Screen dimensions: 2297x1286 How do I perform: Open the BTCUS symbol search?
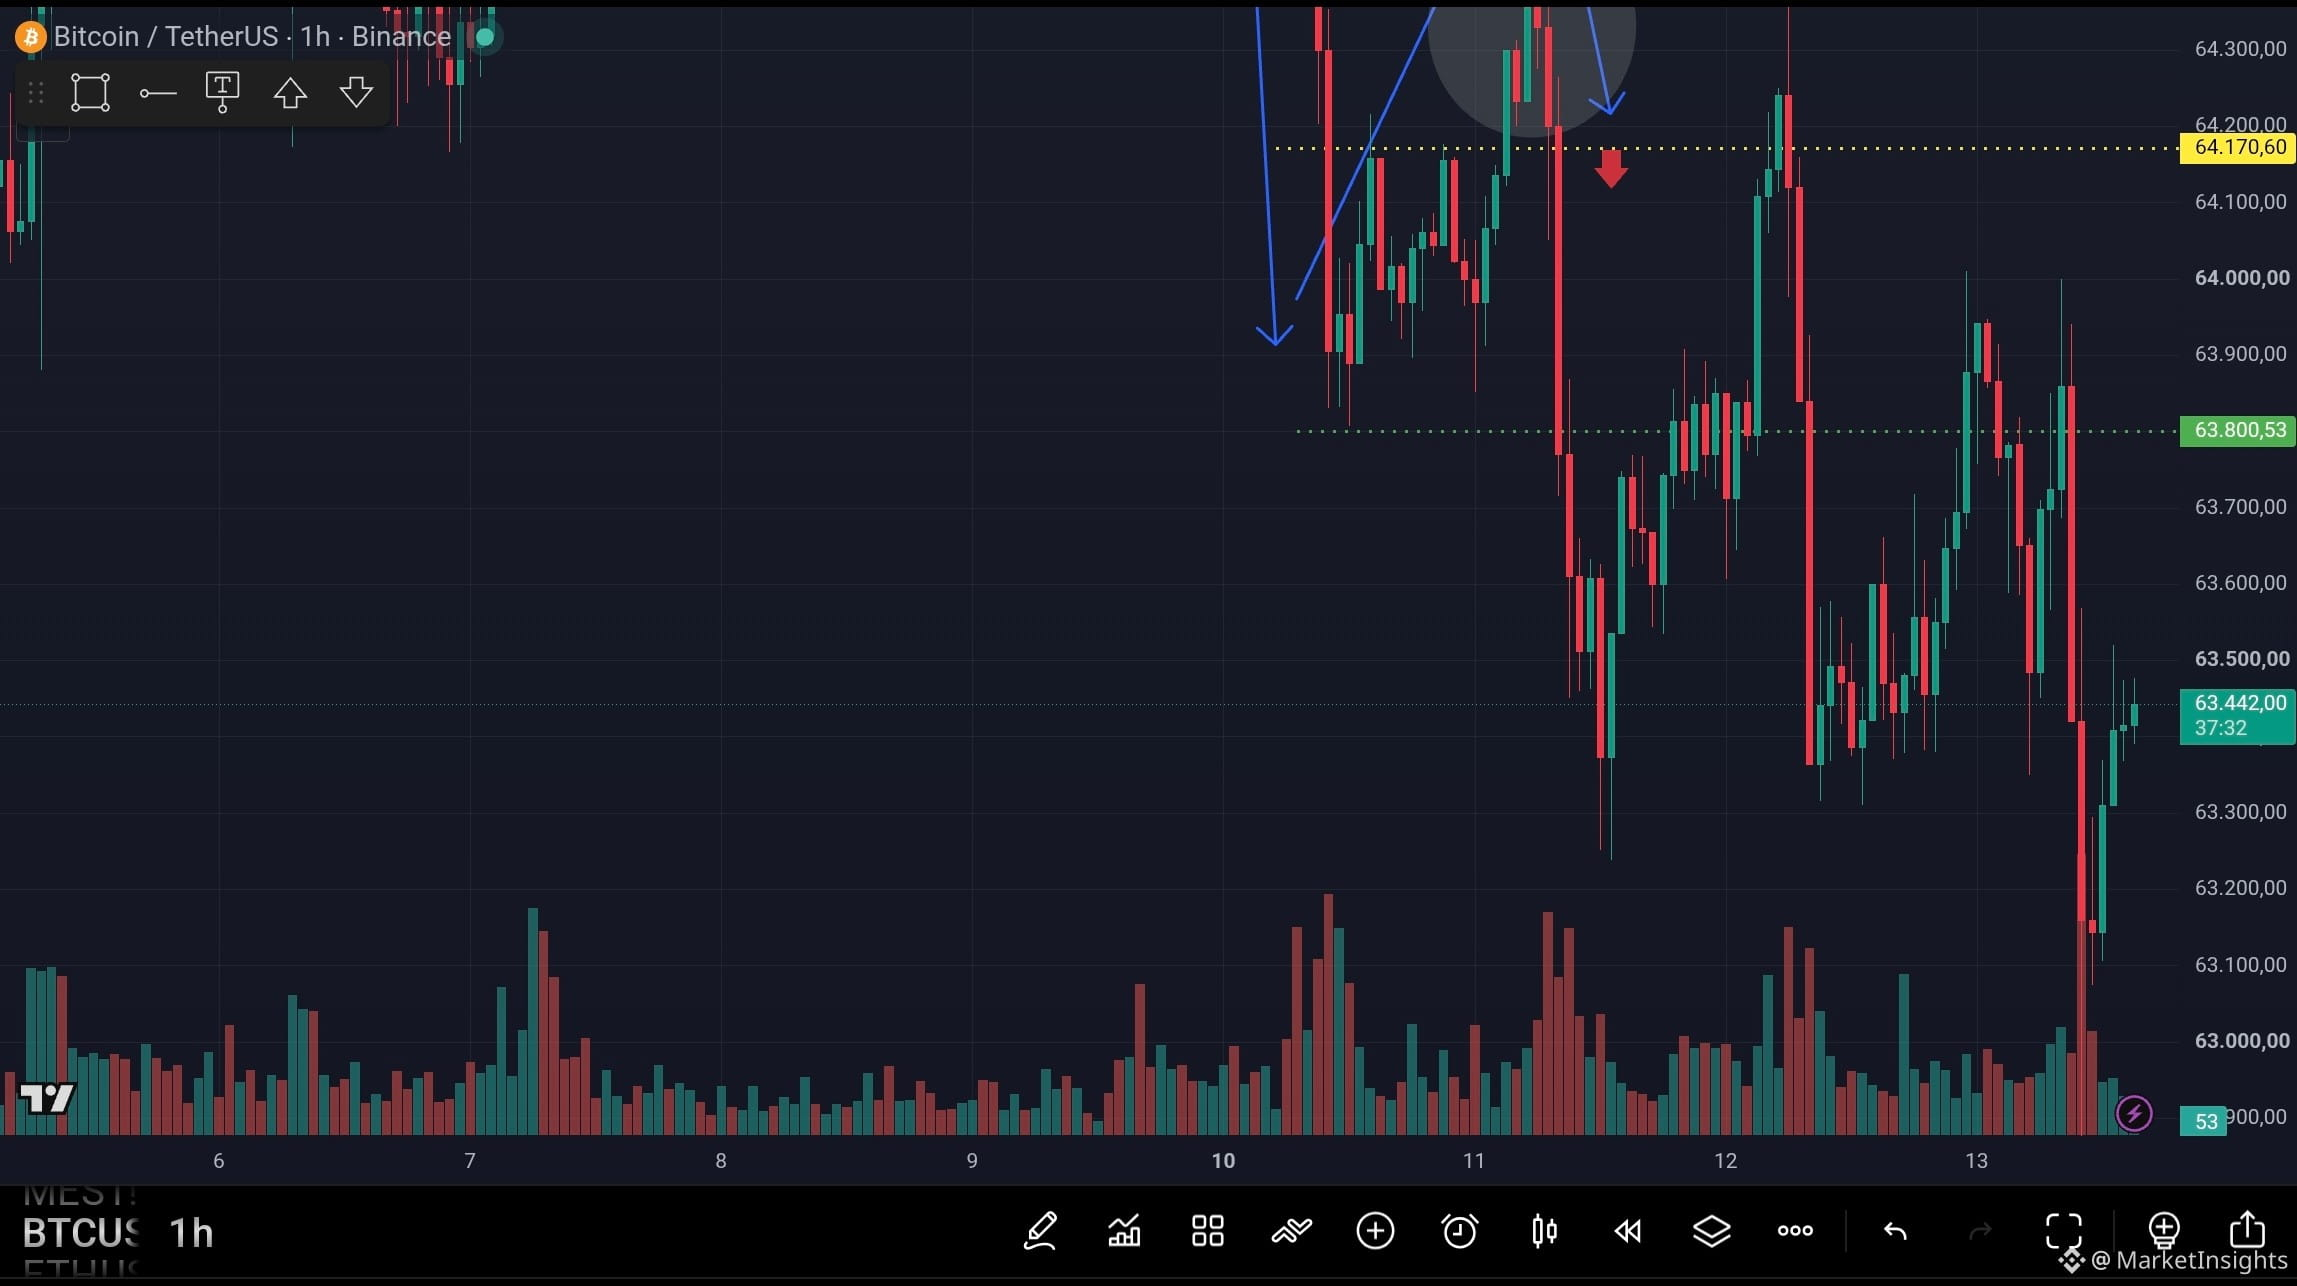pos(81,1233)
